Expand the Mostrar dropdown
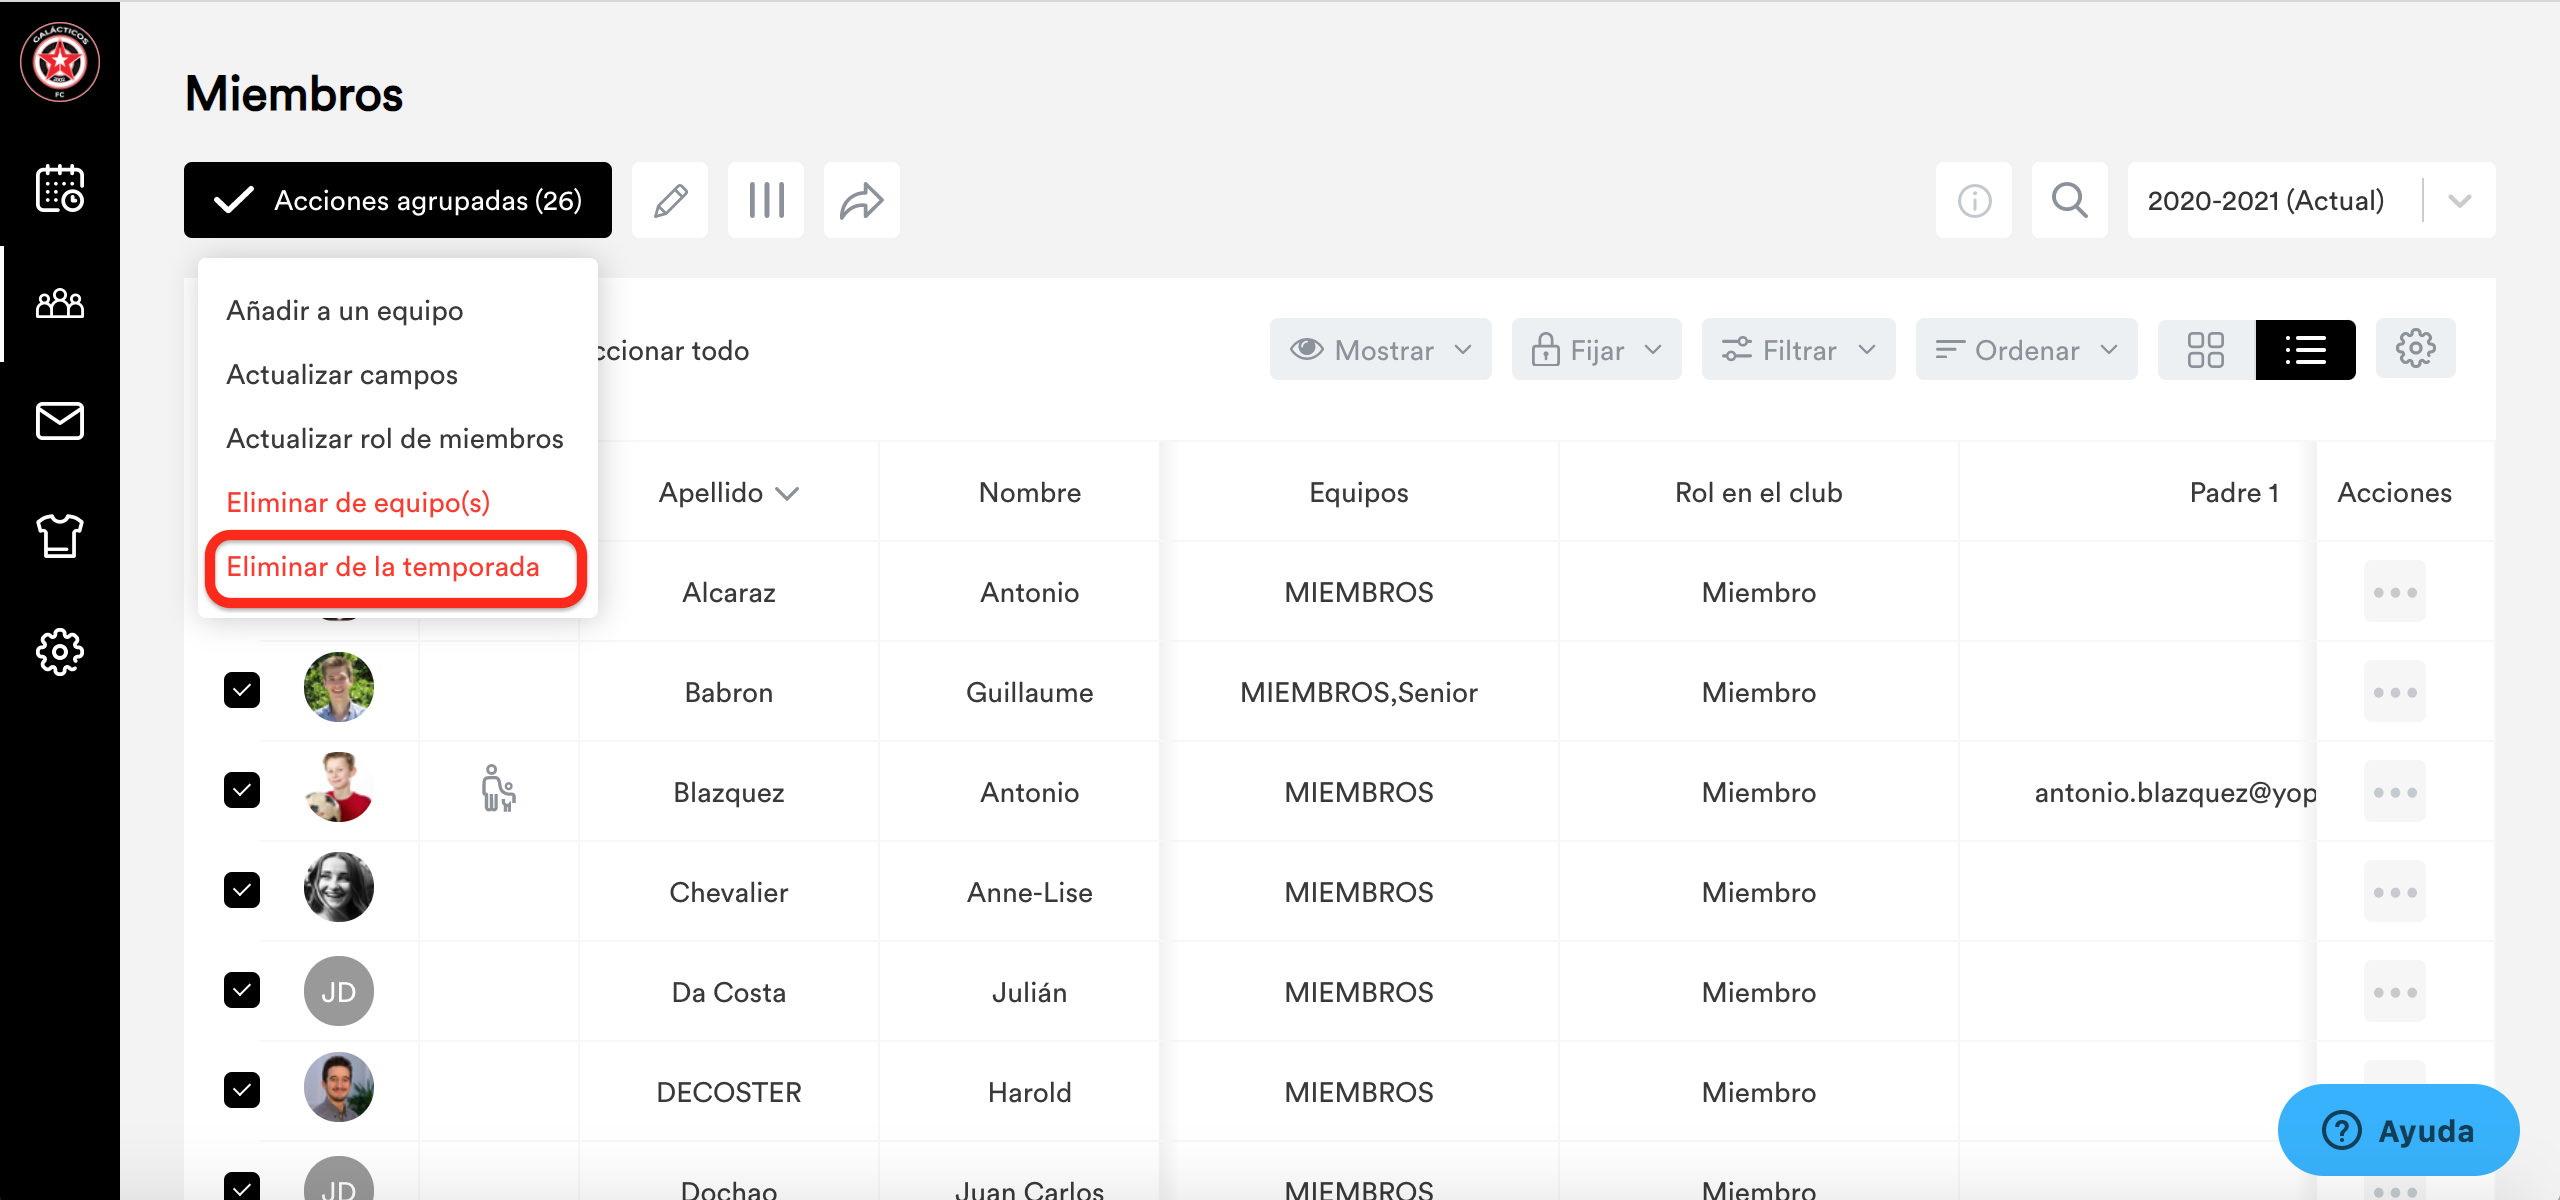The height and width of the screenshot is (1200, 2560). 1381,350
